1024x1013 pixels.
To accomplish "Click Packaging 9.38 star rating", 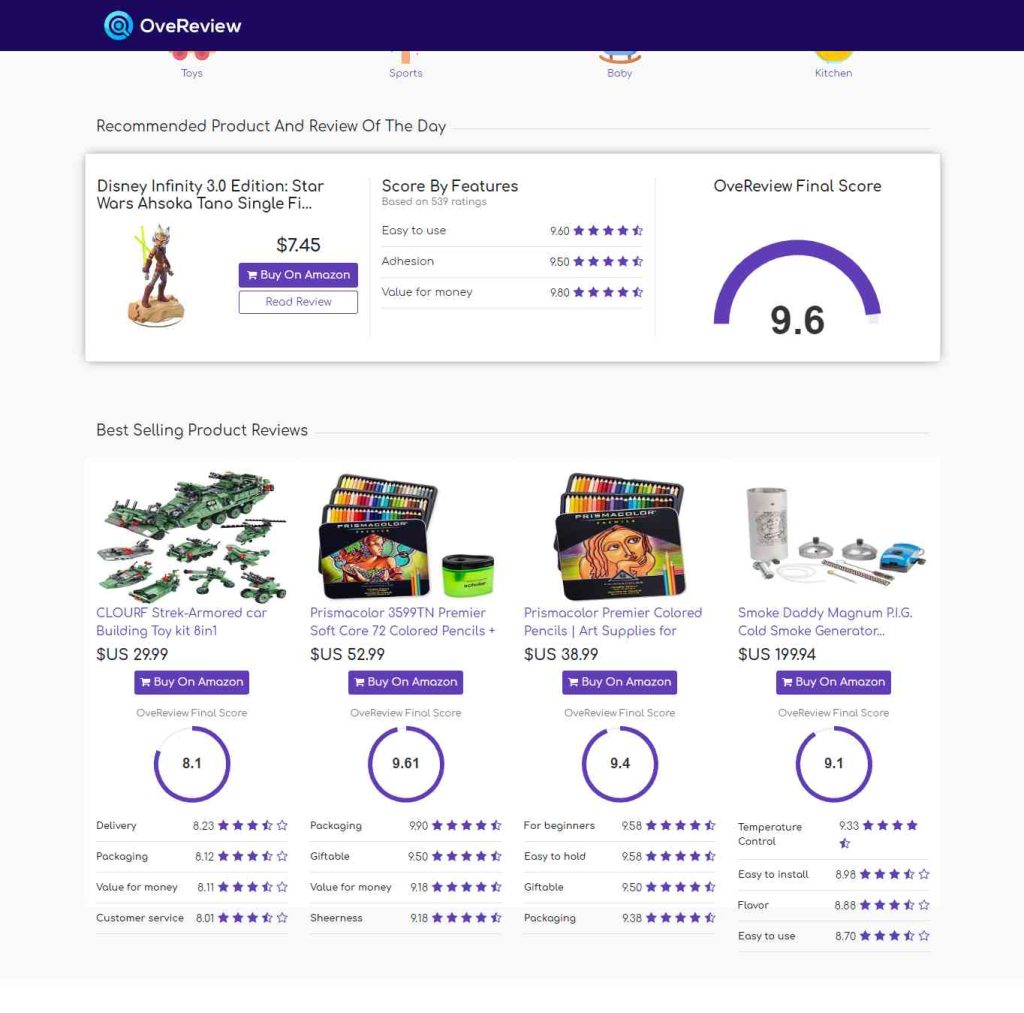I will click(680, 918).
